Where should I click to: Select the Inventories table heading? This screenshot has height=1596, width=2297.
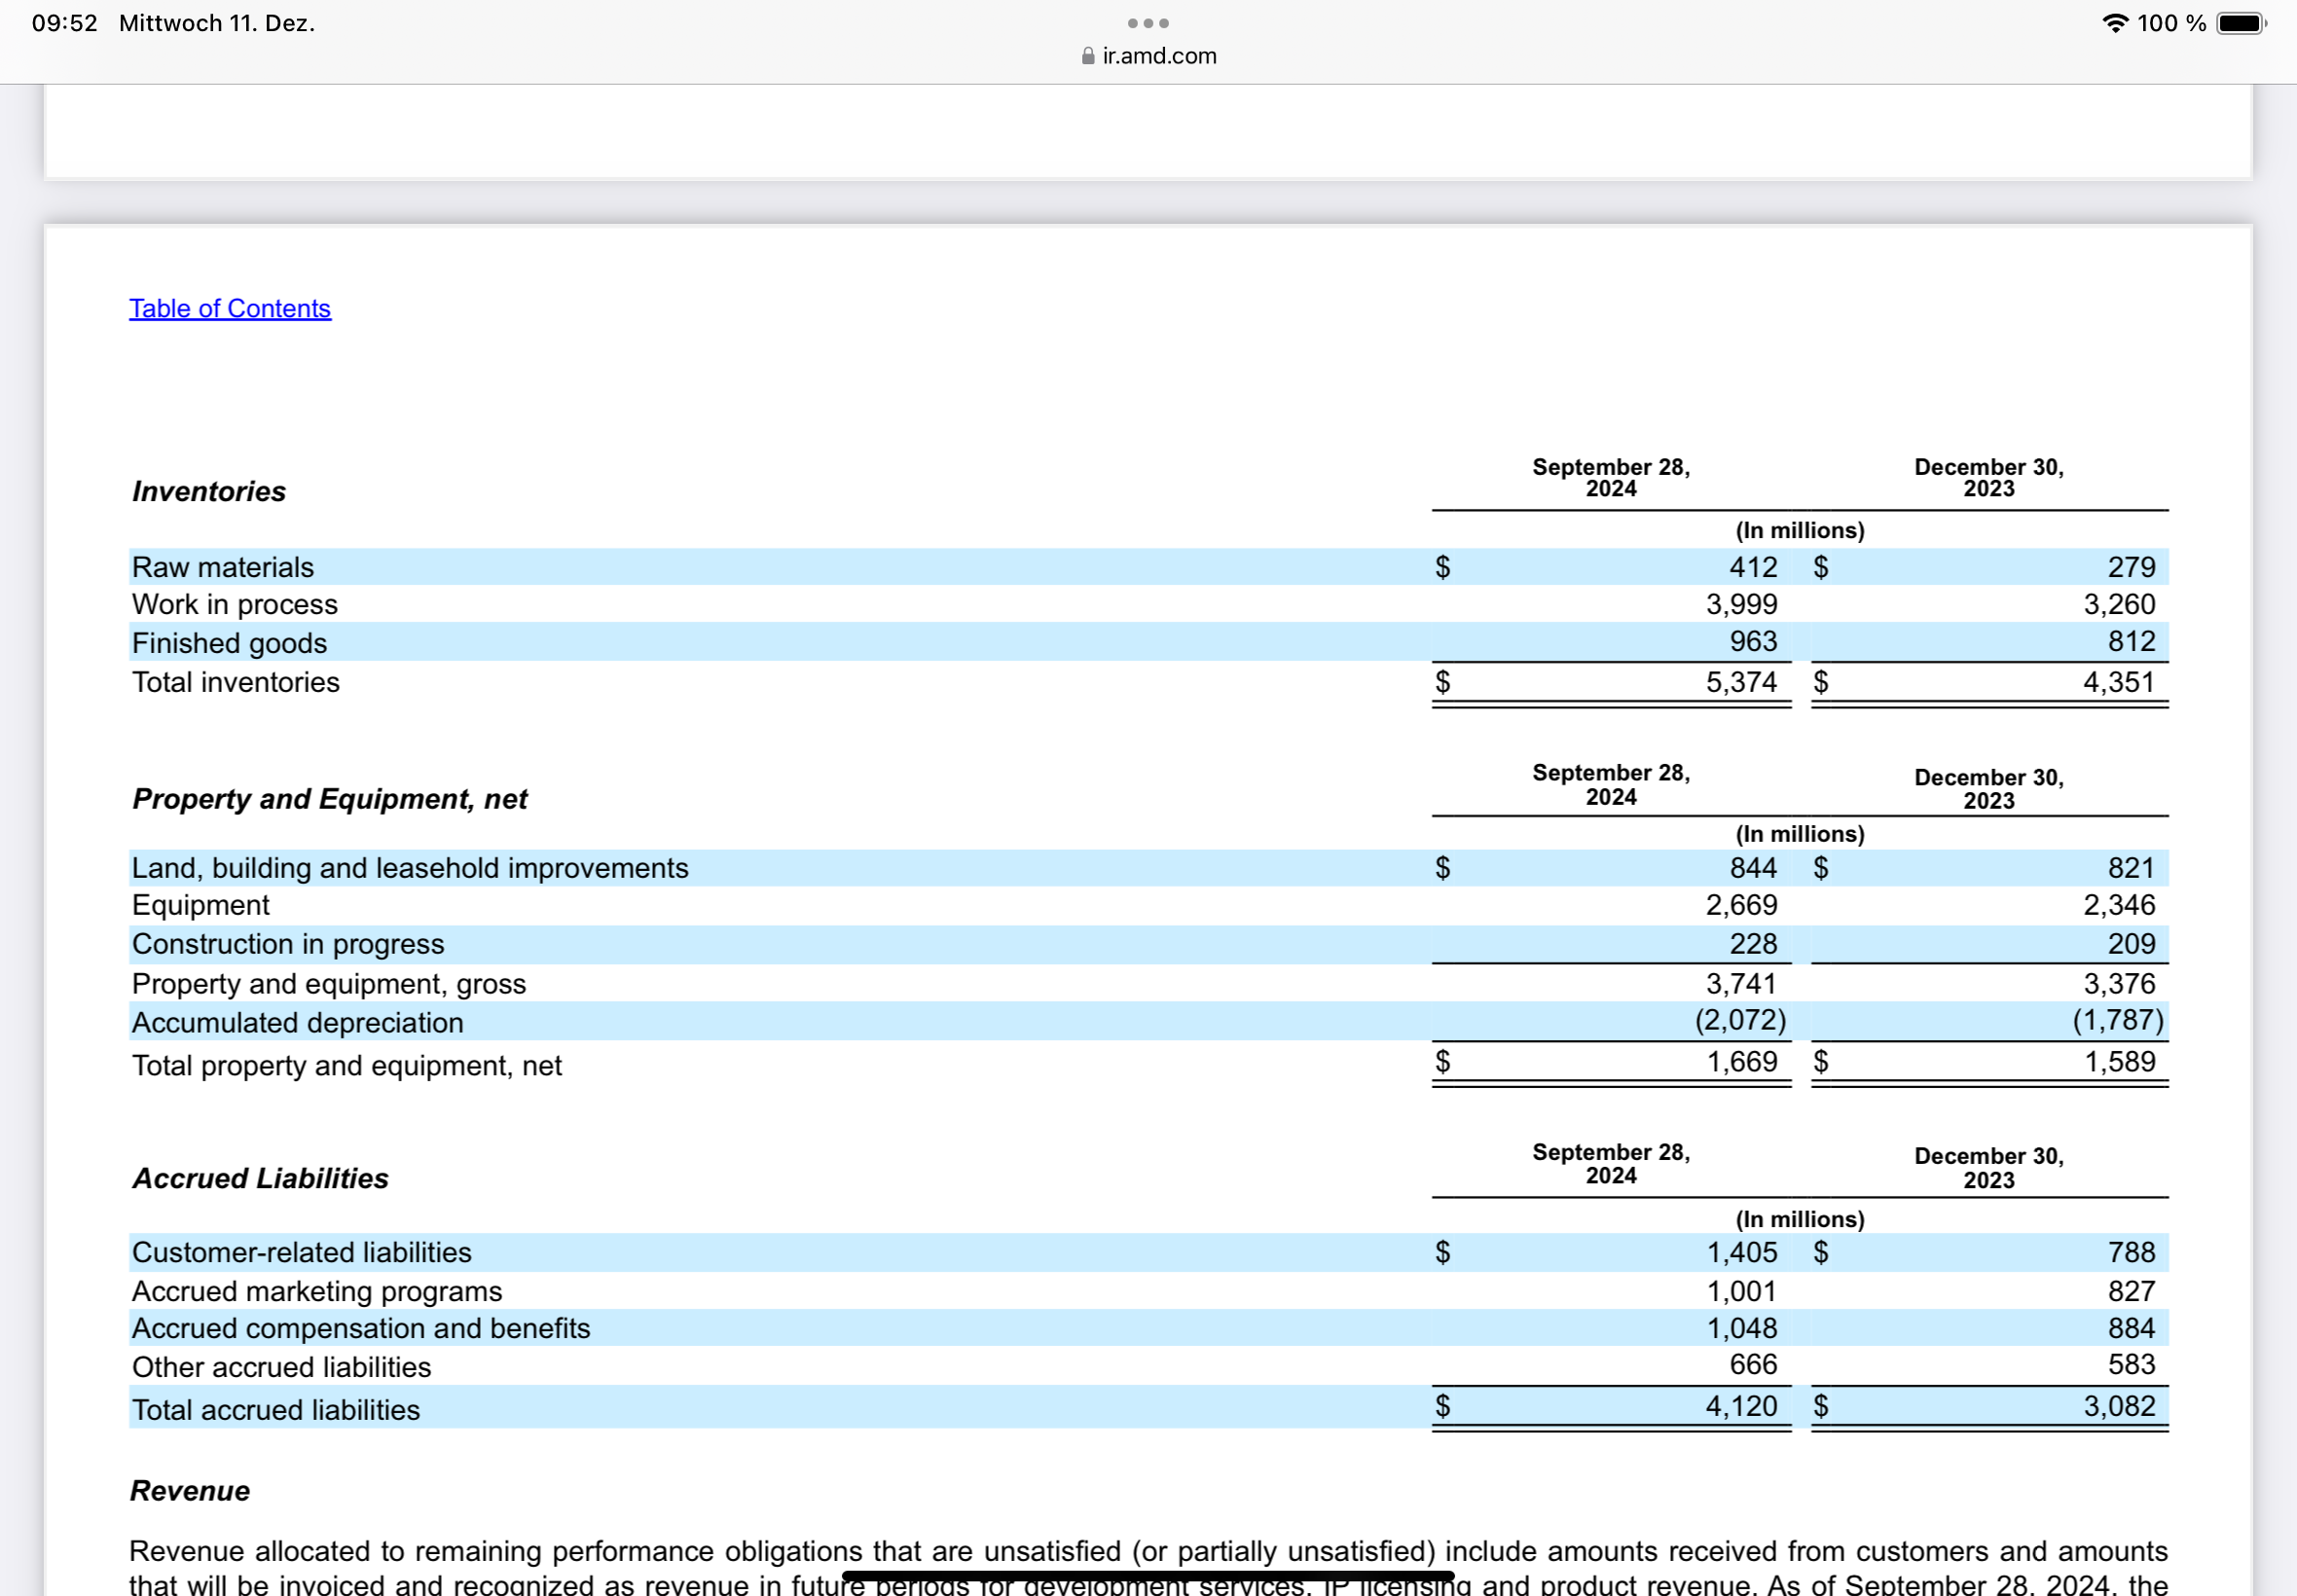point(209,491)
